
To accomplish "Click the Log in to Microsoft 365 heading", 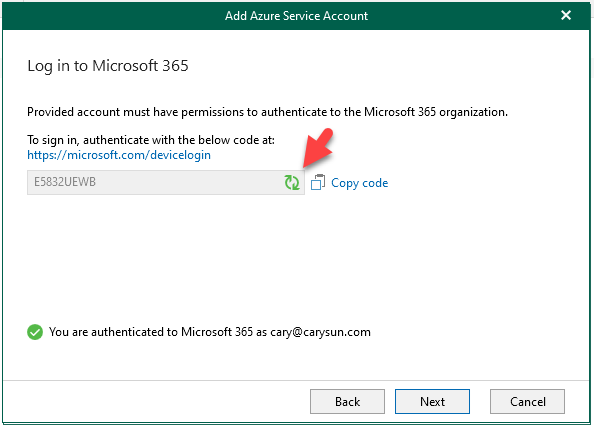I will 108,66.
